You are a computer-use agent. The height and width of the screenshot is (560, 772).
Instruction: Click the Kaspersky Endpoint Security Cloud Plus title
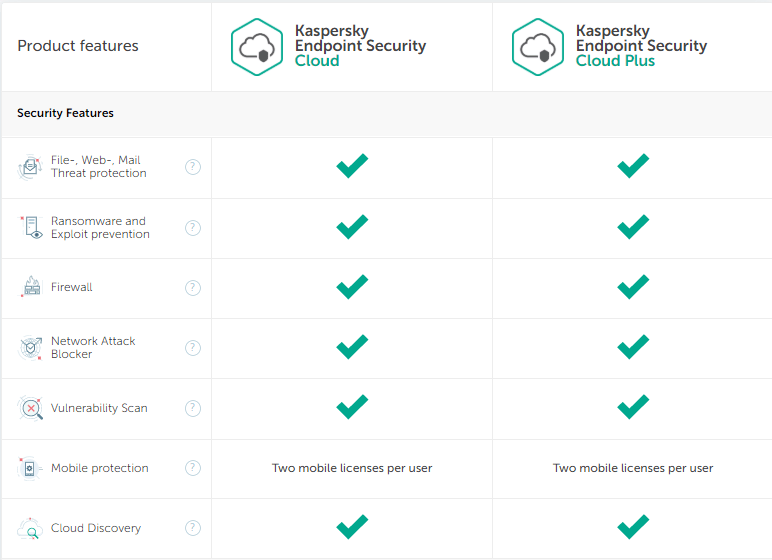(642, 45)
